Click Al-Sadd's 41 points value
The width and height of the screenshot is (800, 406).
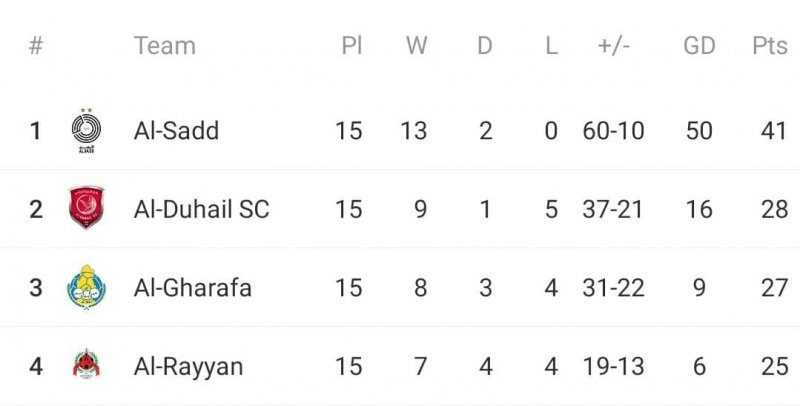coord(774,131)
